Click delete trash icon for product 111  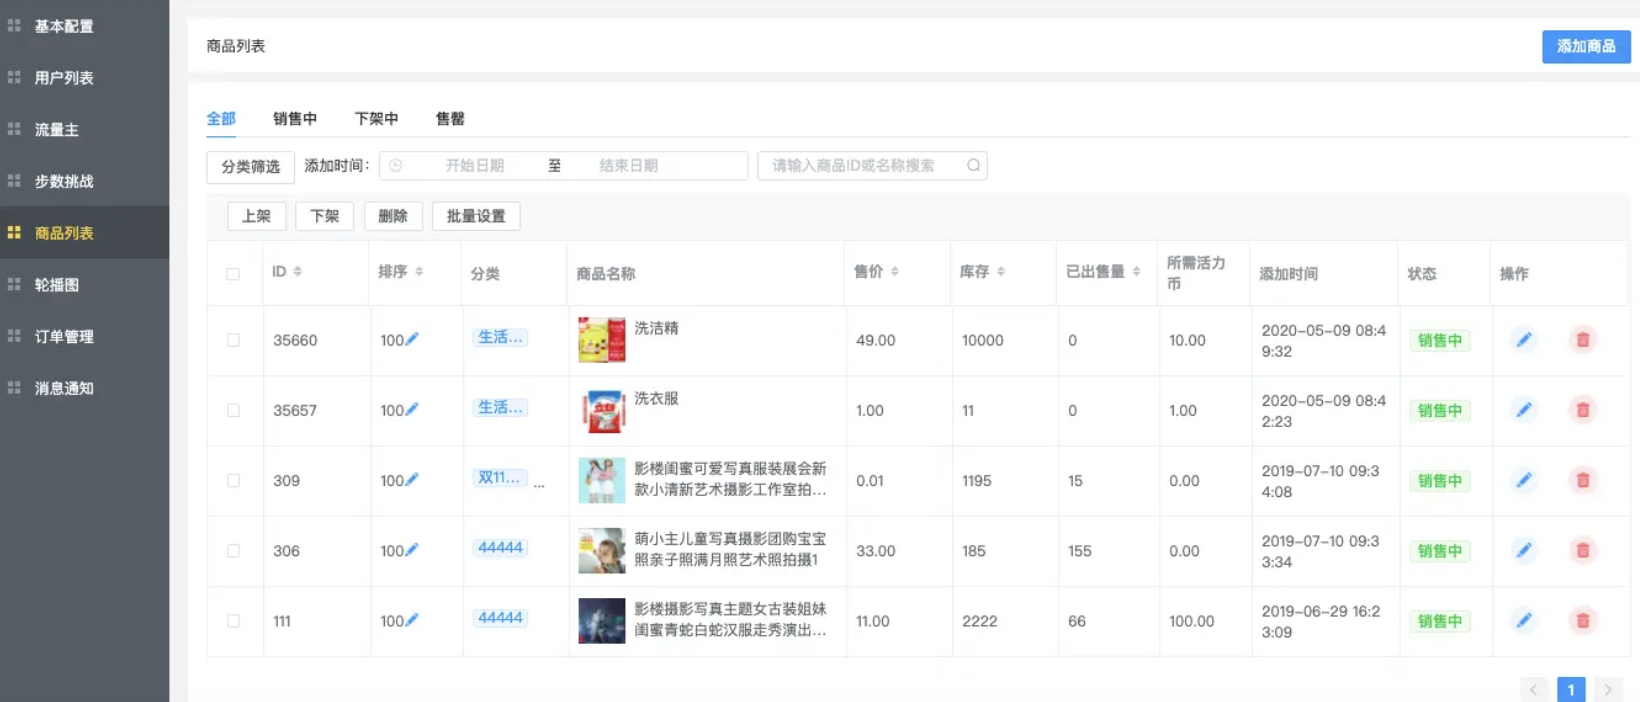click(1582, 621)
